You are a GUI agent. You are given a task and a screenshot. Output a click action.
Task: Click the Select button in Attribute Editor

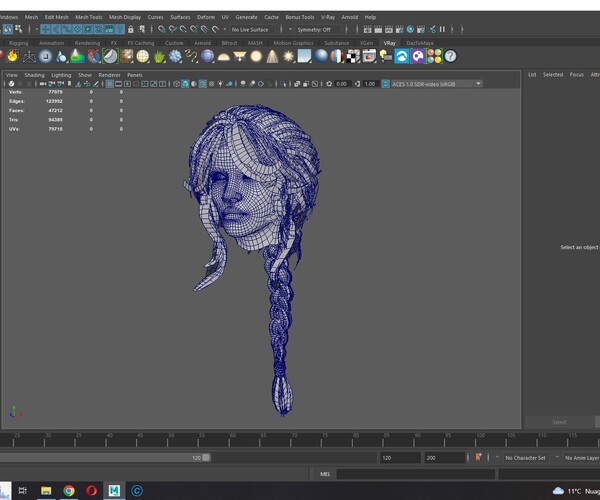click(x=559, y=422)
